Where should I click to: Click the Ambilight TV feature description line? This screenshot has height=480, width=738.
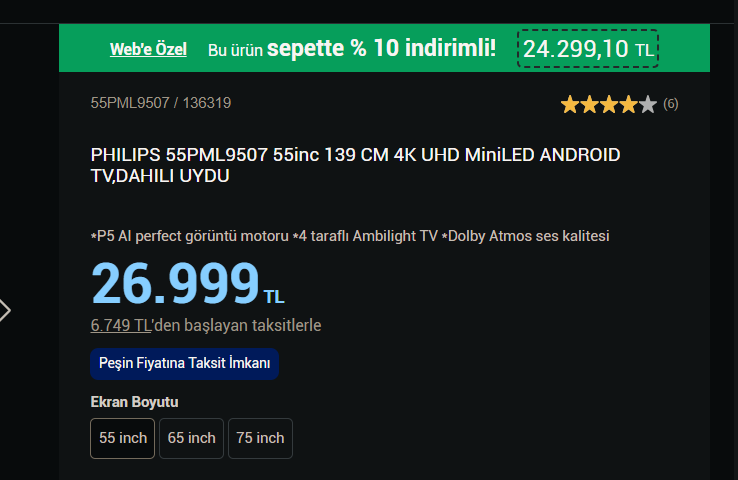point(350,236)
